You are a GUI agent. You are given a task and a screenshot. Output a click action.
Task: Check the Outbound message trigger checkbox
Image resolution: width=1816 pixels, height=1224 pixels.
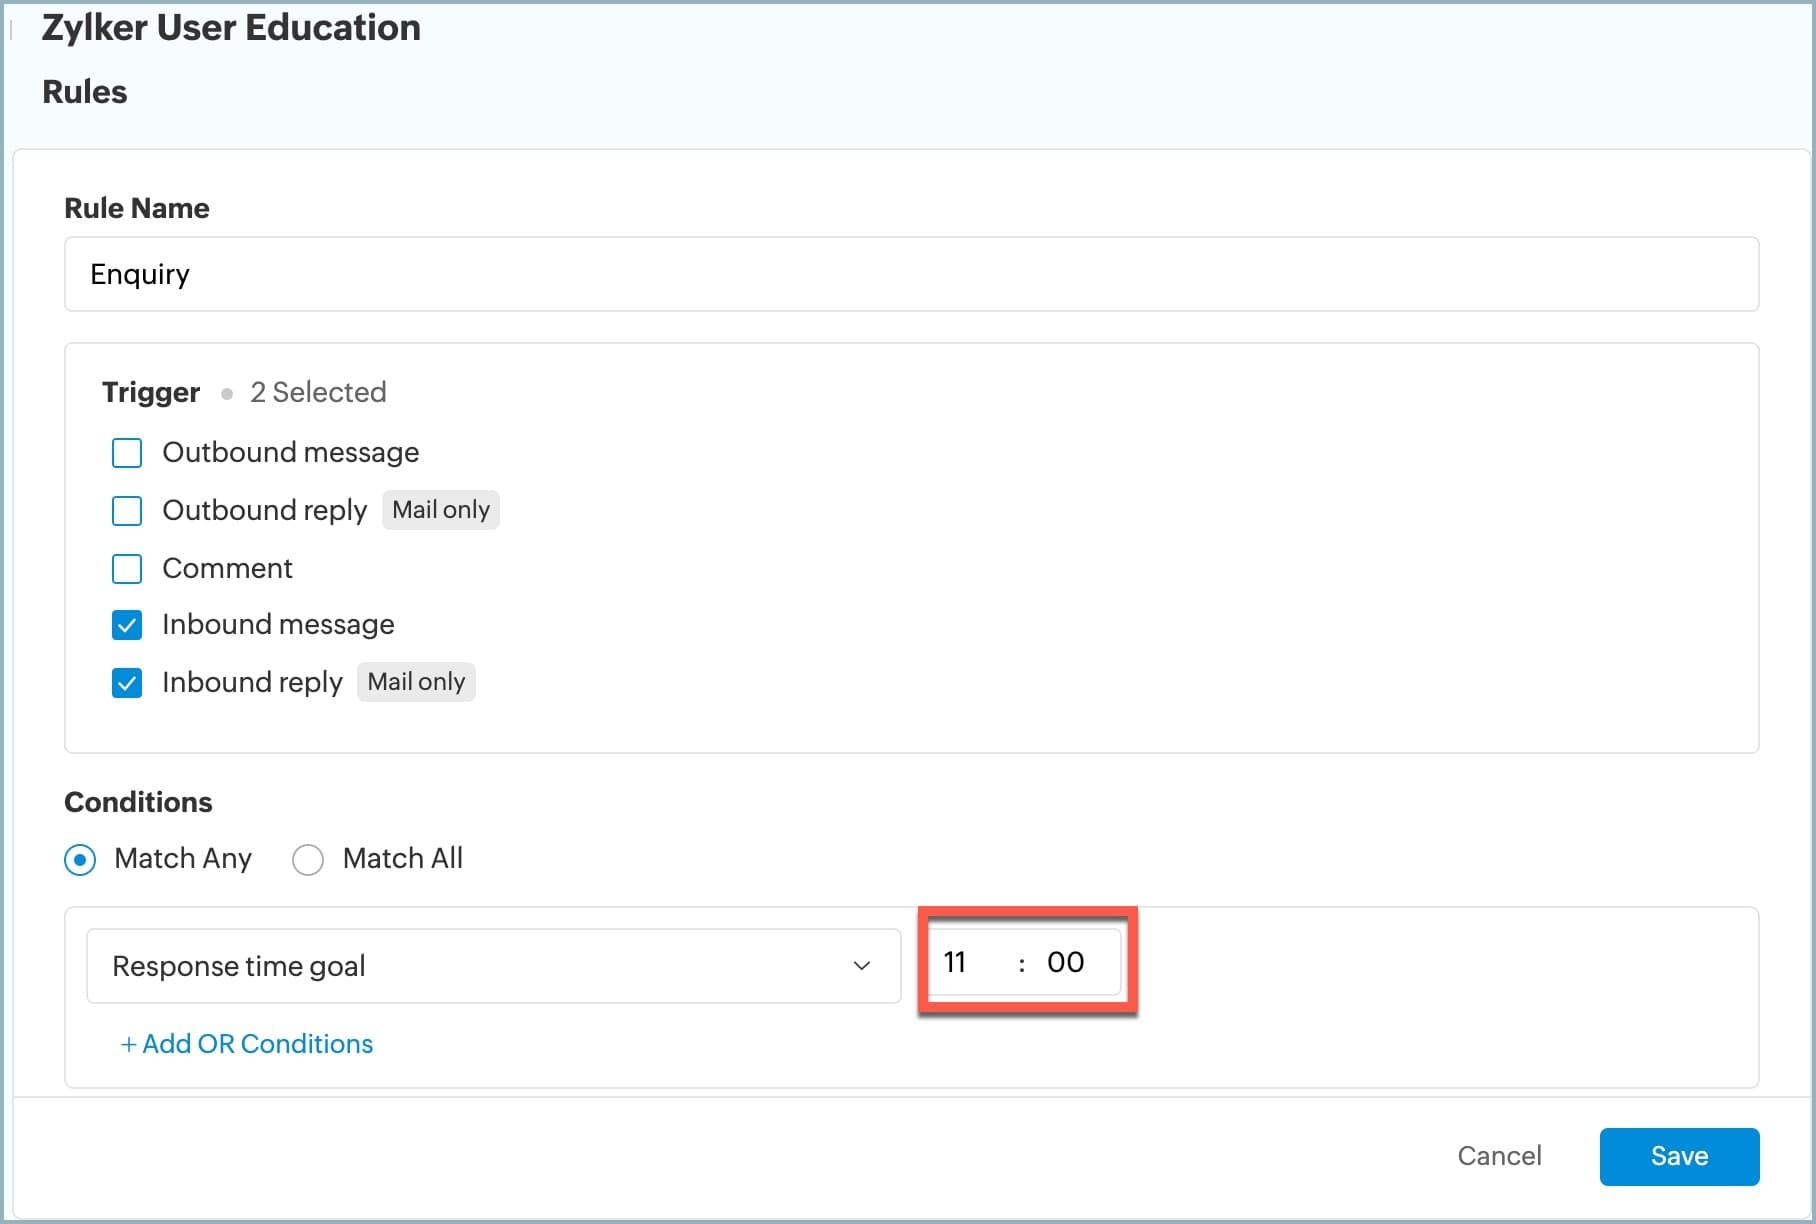pos(127,453)
